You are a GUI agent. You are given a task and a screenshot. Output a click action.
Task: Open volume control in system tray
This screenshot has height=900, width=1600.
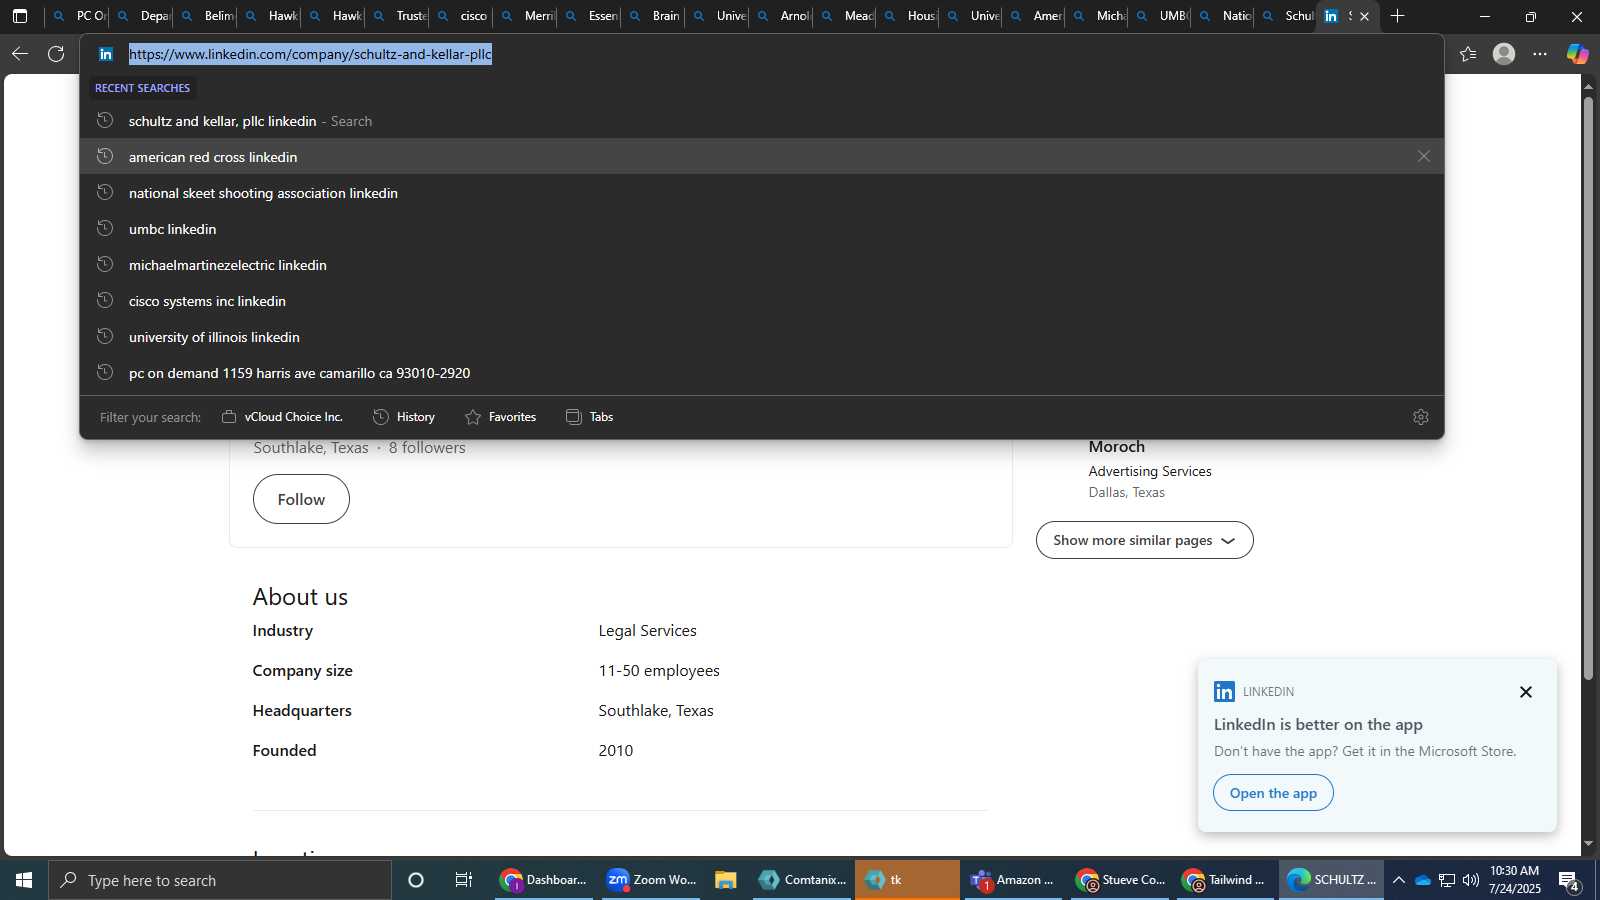coord(1470,880)
